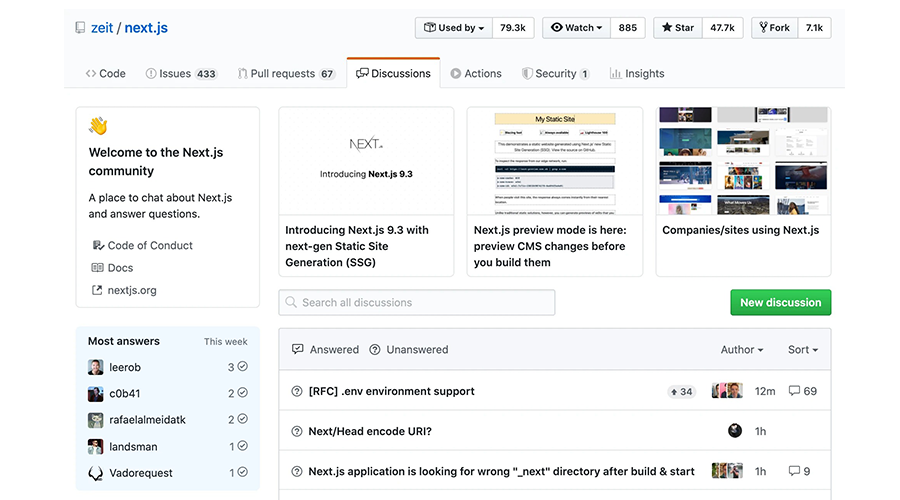Open the next.js repository link

(146, 28)
